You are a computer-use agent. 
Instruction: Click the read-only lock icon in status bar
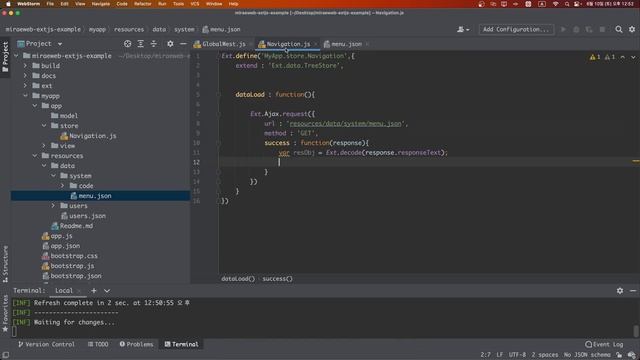pos(620,355)
